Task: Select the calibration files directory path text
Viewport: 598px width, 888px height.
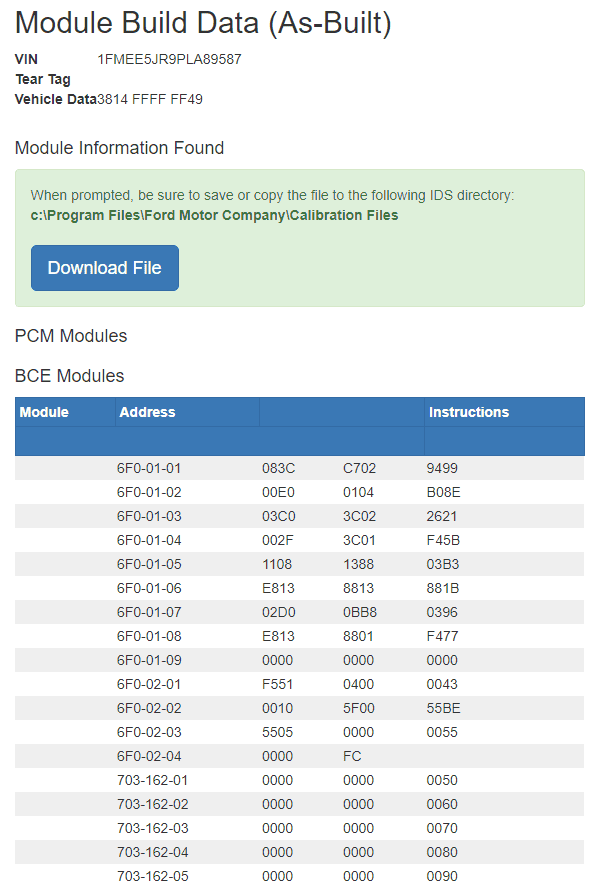Action: [x=214, y=216]
